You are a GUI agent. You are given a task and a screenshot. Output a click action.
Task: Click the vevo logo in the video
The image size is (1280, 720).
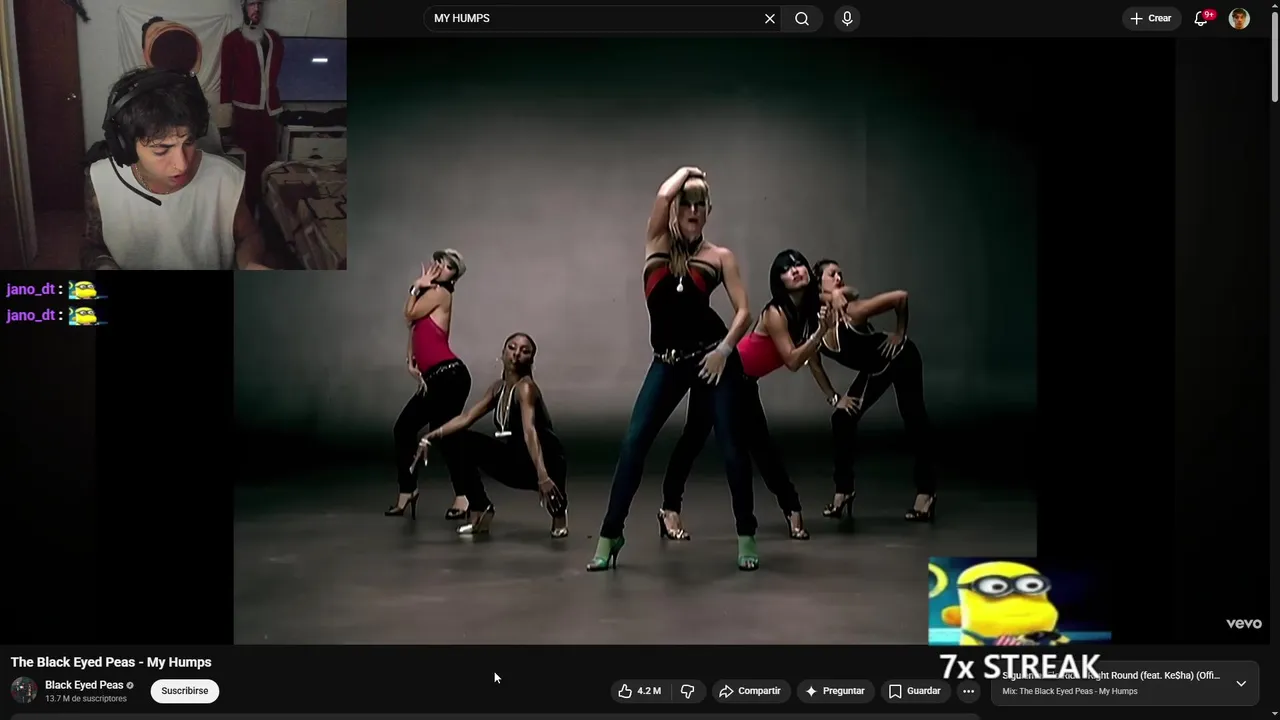point(1244,623)
